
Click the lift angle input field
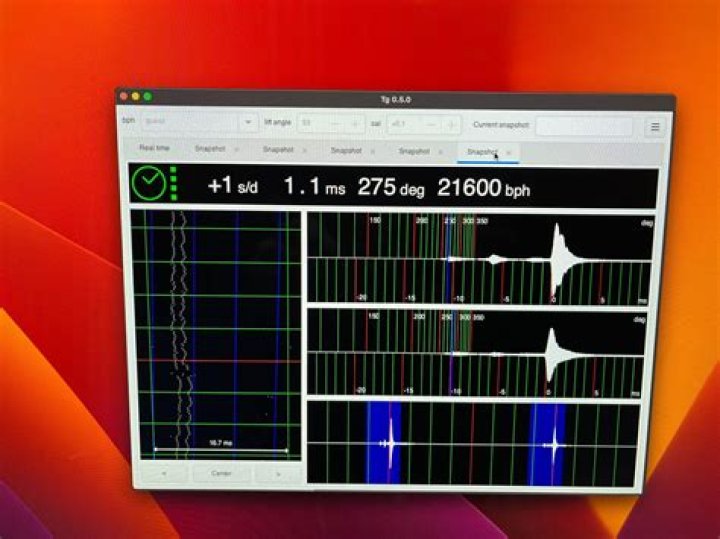tap(308, 123)
